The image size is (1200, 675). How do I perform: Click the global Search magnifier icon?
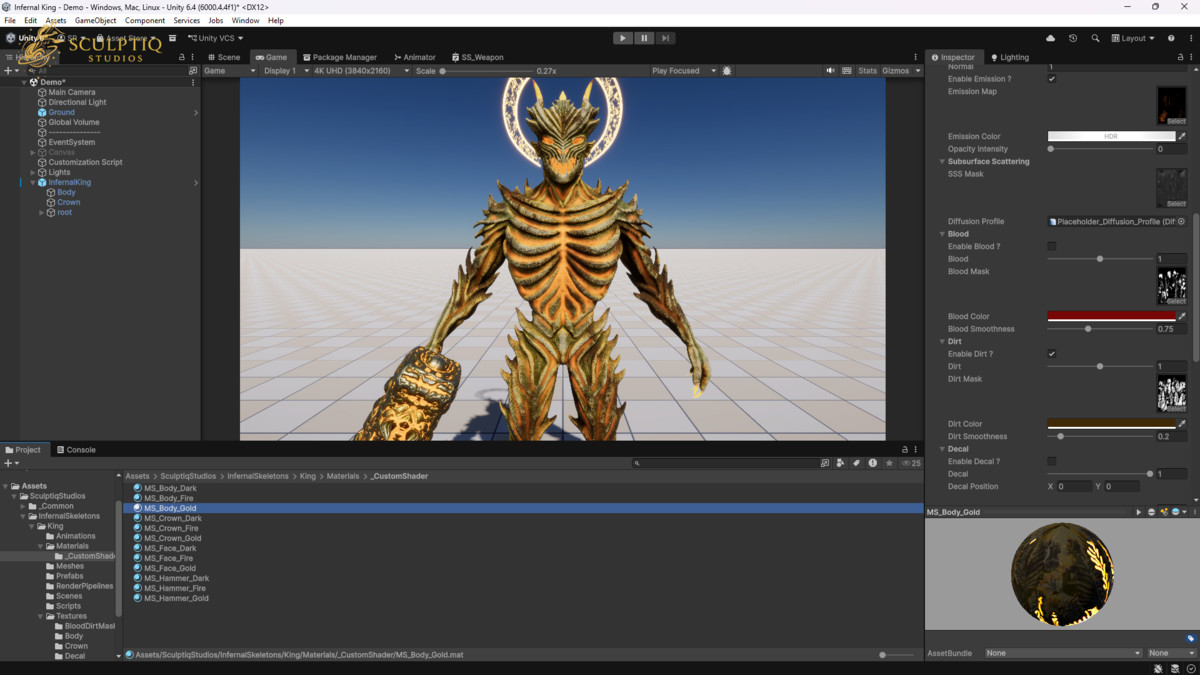[1095, 38]
